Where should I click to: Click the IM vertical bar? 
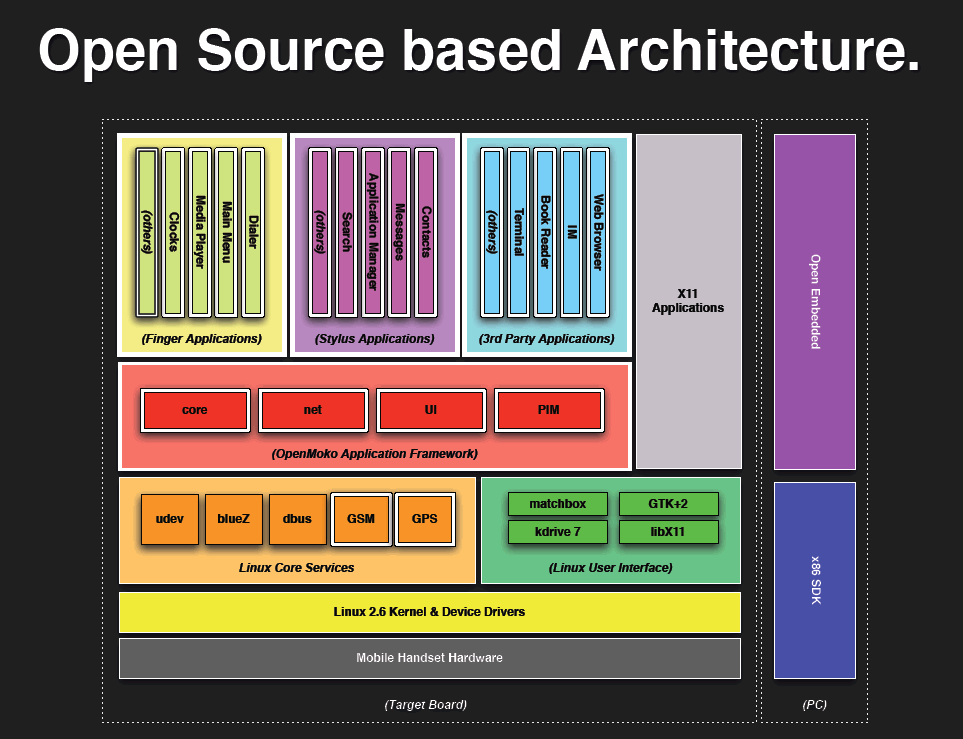[571, 232]
